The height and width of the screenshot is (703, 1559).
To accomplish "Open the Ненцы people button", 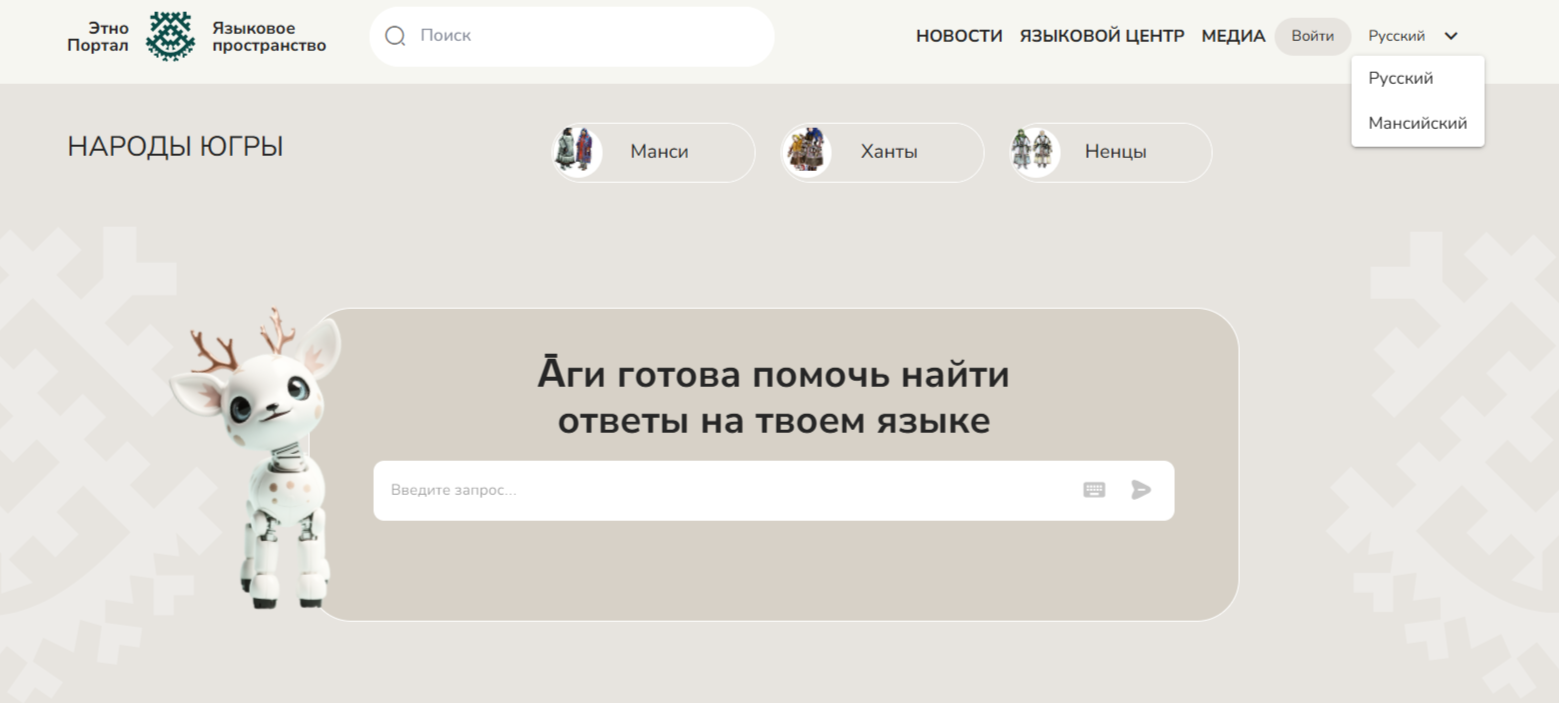I will [x=1115, y=152].
